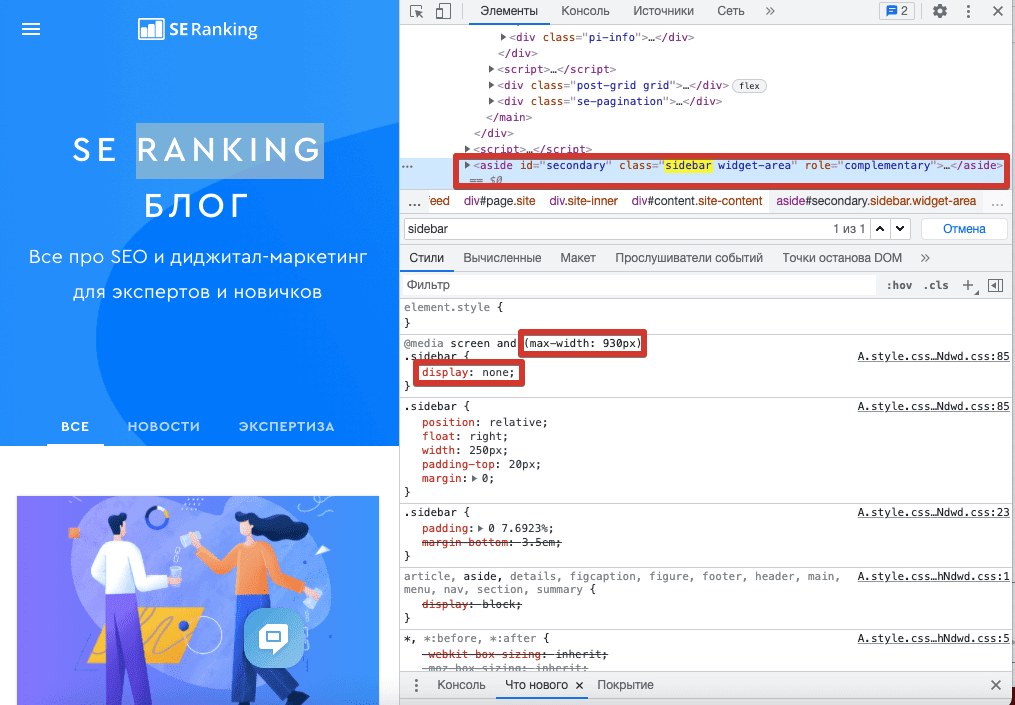Toggle the :hov element state panel

click(899, 285)
